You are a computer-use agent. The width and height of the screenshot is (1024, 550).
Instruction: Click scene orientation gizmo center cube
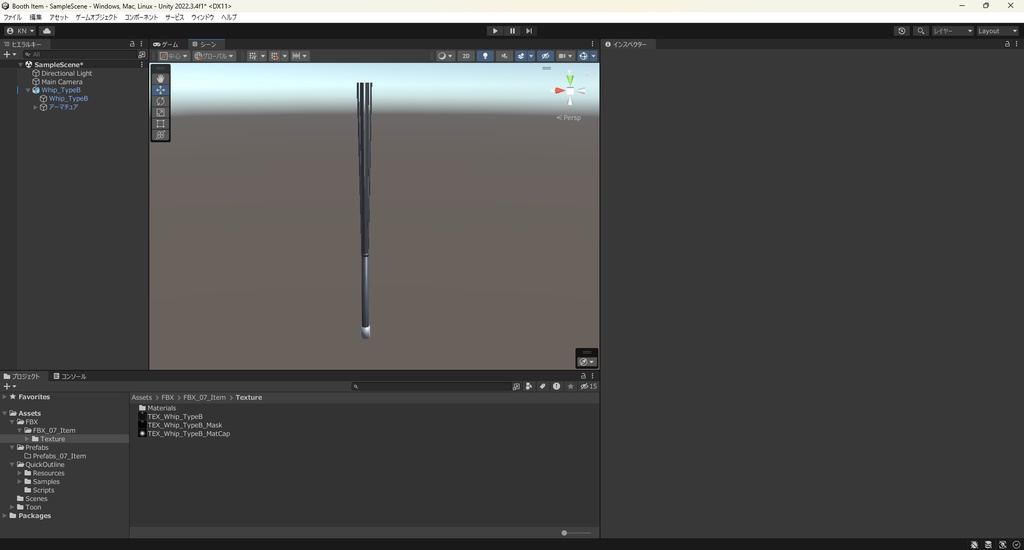(570, 91)
